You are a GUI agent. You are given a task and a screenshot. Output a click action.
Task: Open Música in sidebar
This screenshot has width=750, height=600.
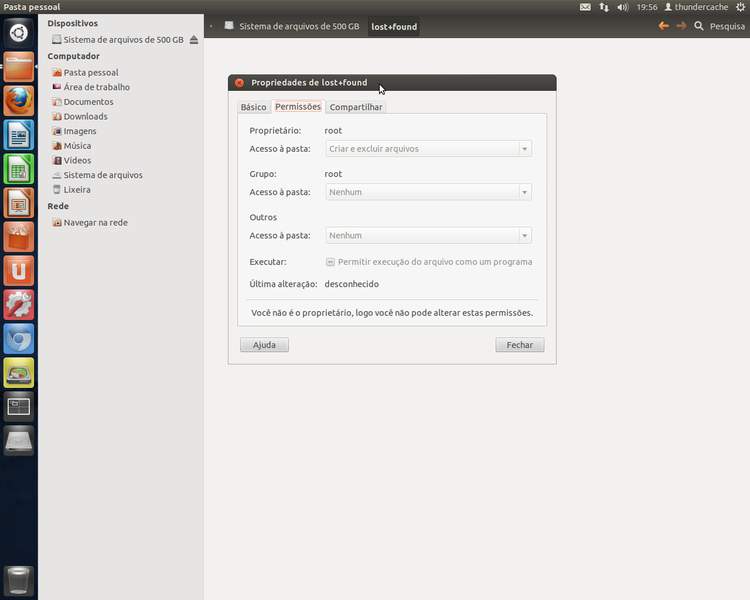tap(72, 146)
